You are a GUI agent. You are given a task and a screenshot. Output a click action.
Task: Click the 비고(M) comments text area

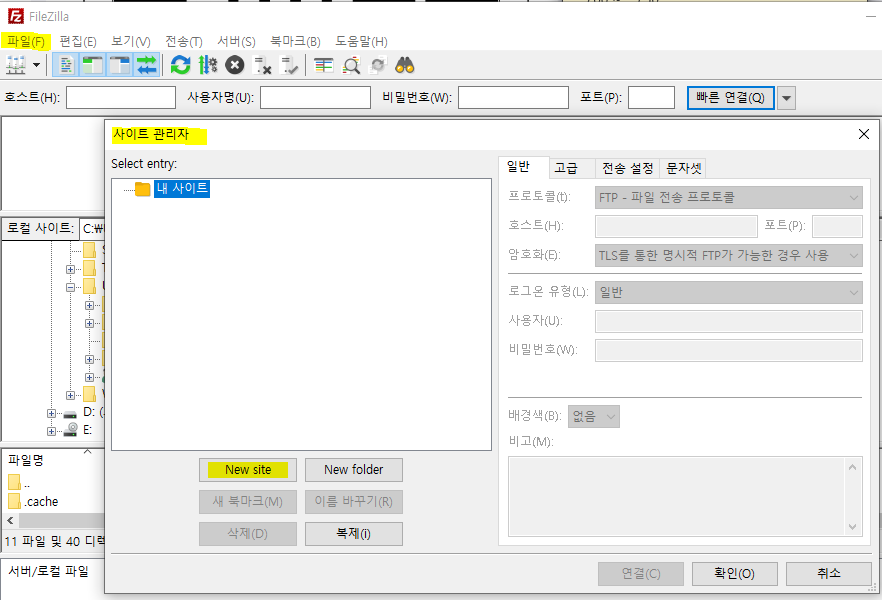pyautogui.click(x=676, y=497)
